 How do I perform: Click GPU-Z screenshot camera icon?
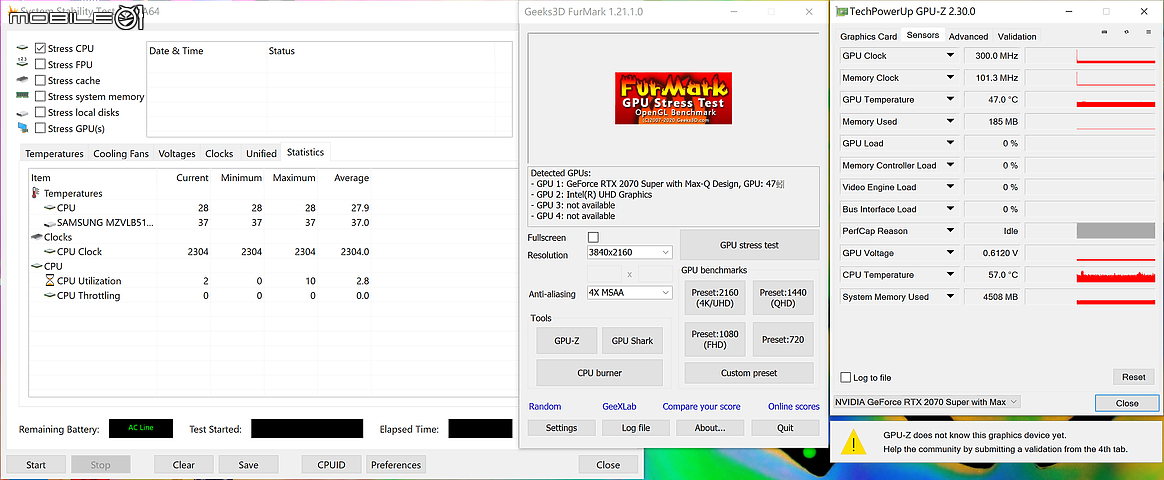[1105, 31]
